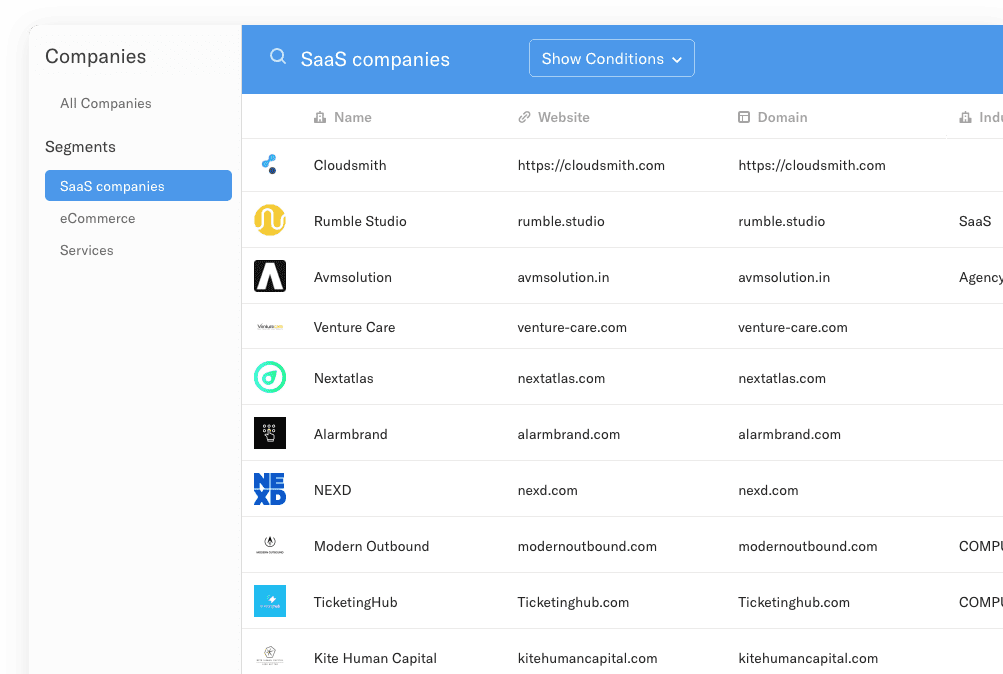Select the SaaS companies segment
The height and width of the screenshot is (674, 1003).
click(138, 185)
